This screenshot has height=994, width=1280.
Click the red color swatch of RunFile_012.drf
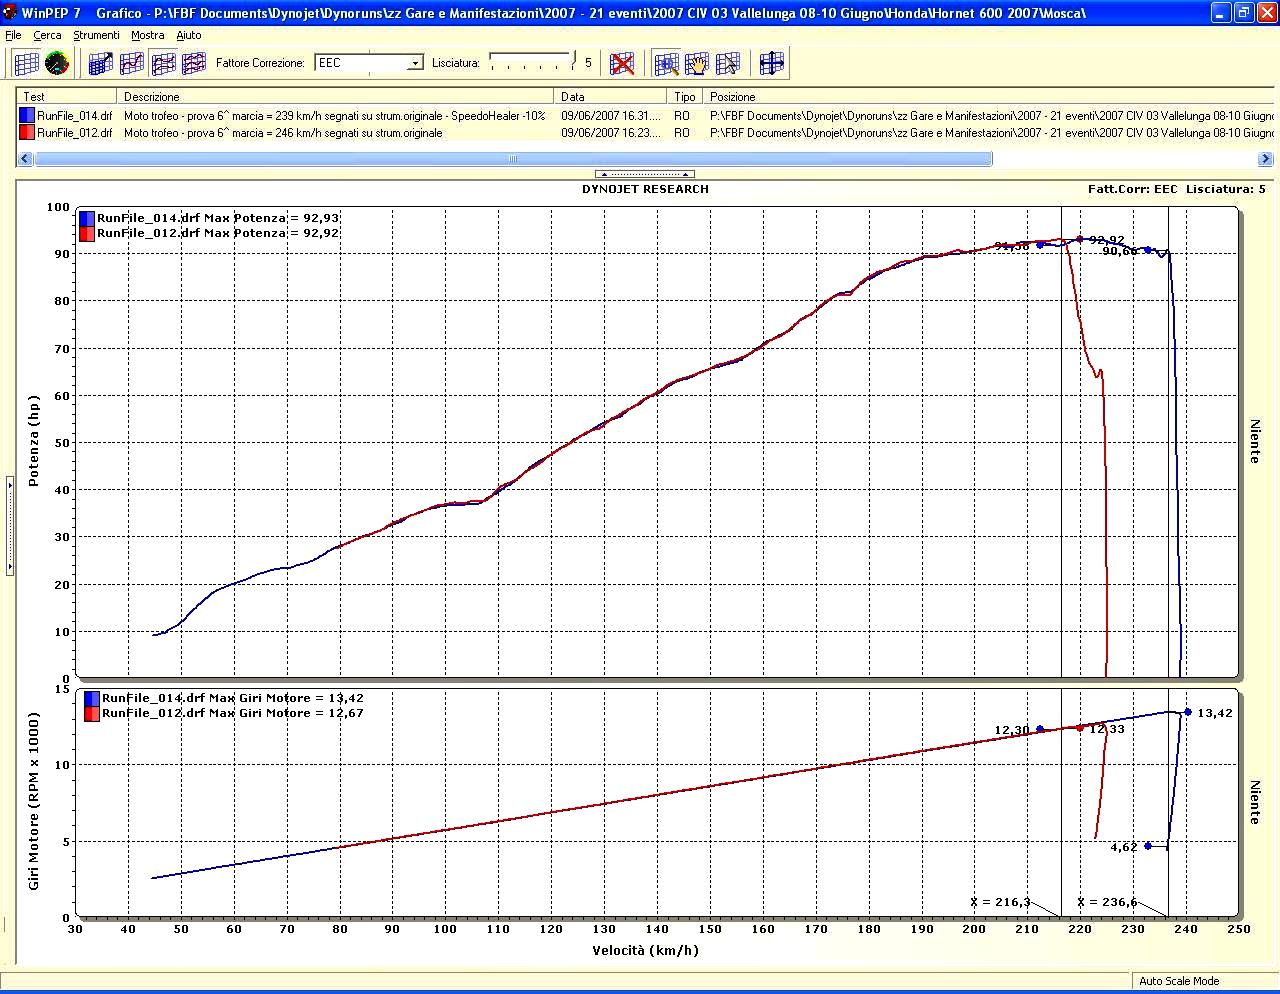pyautogui.click(x=27, y=132)
